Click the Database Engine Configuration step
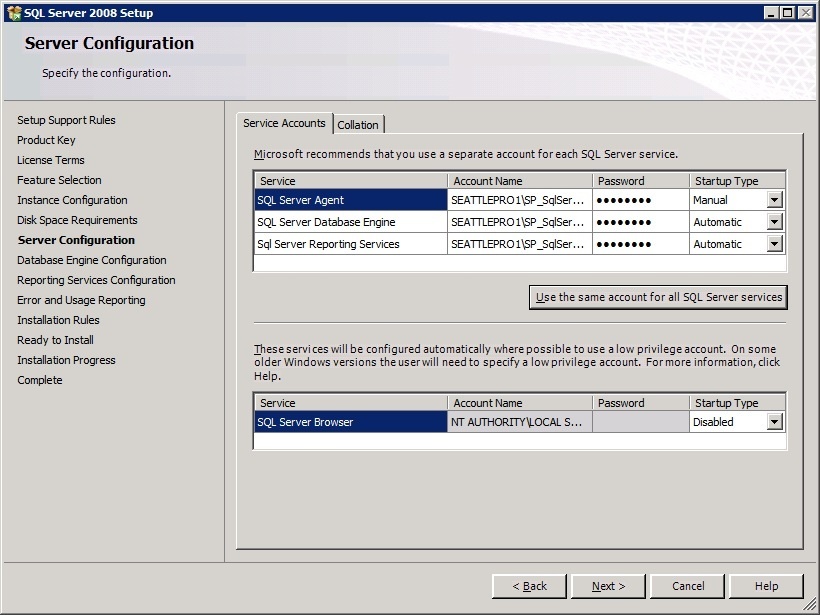 92,260
